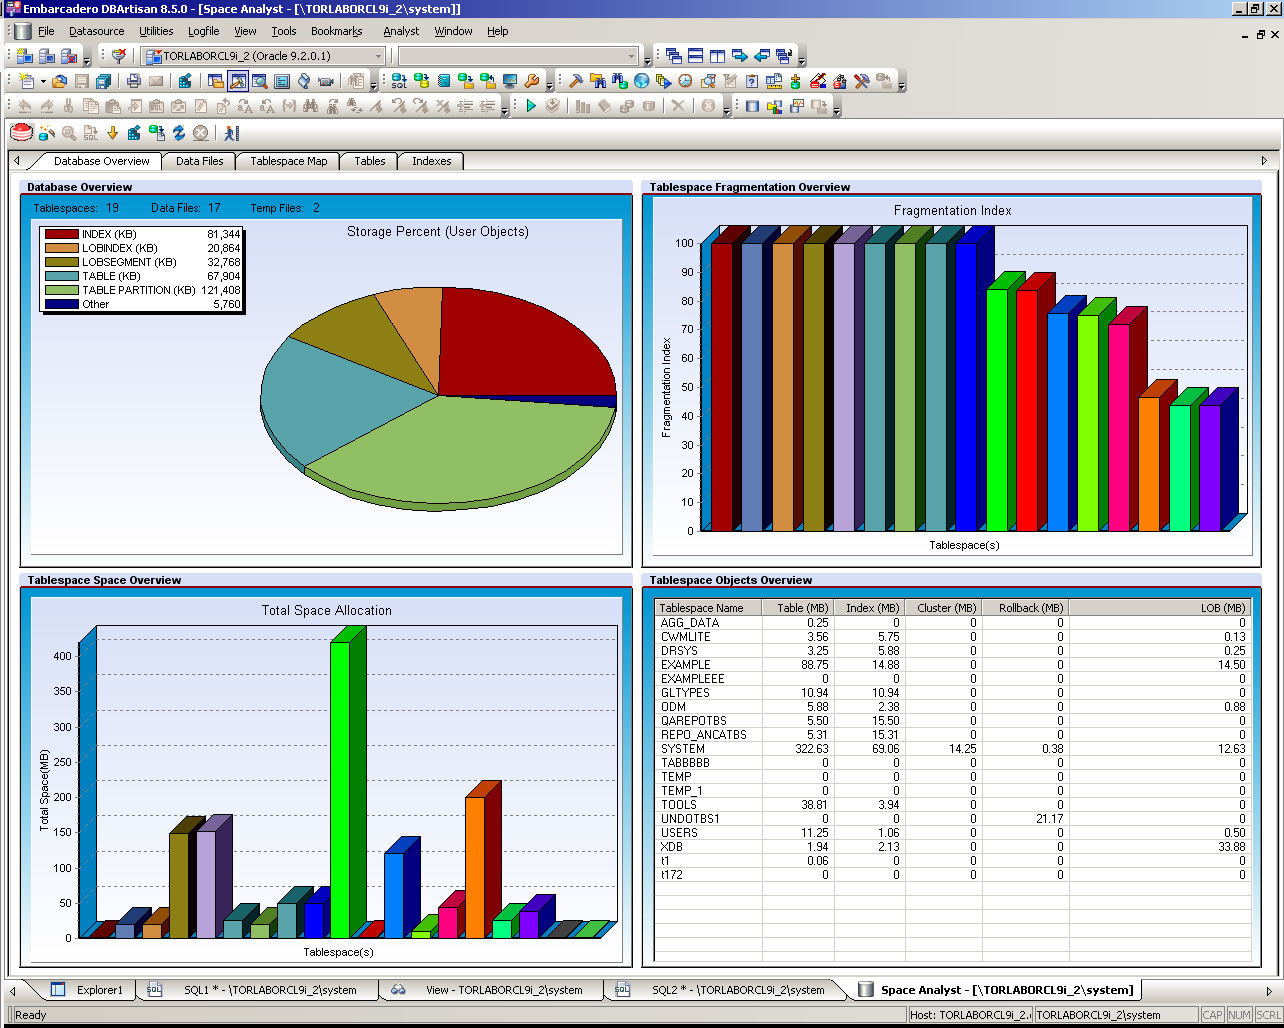Select the UNDOTBS1 tablespace name
The height and width of the screenshot is (1028, 1284).
(690, 819)
